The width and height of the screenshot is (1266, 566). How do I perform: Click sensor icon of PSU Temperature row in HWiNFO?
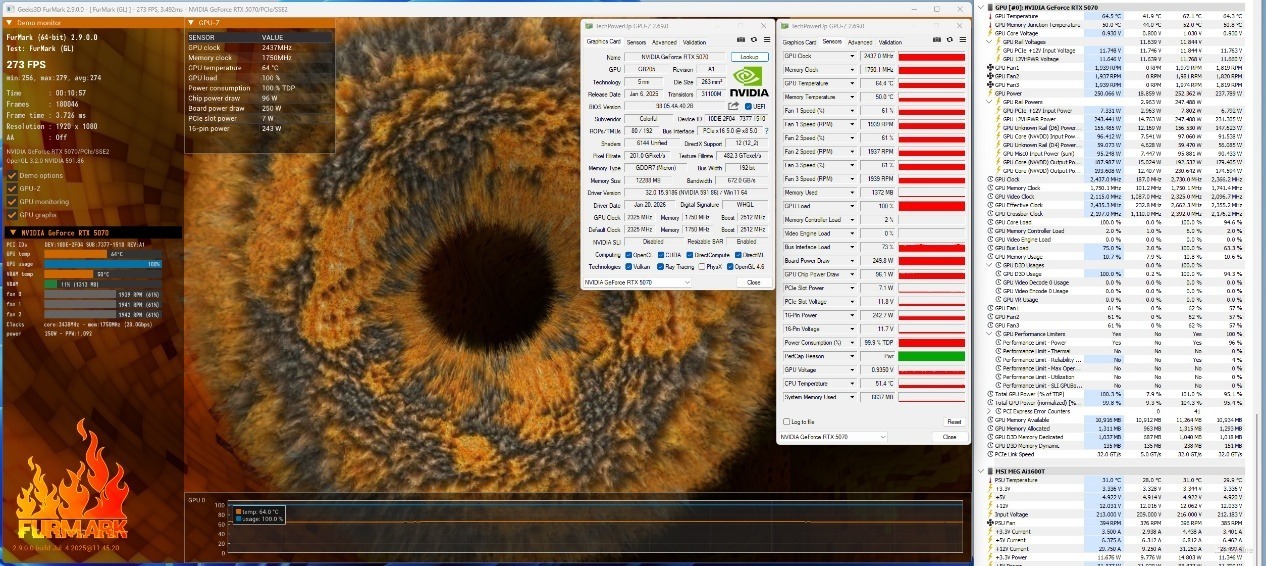pyautogui.click(x=990, y=479)
